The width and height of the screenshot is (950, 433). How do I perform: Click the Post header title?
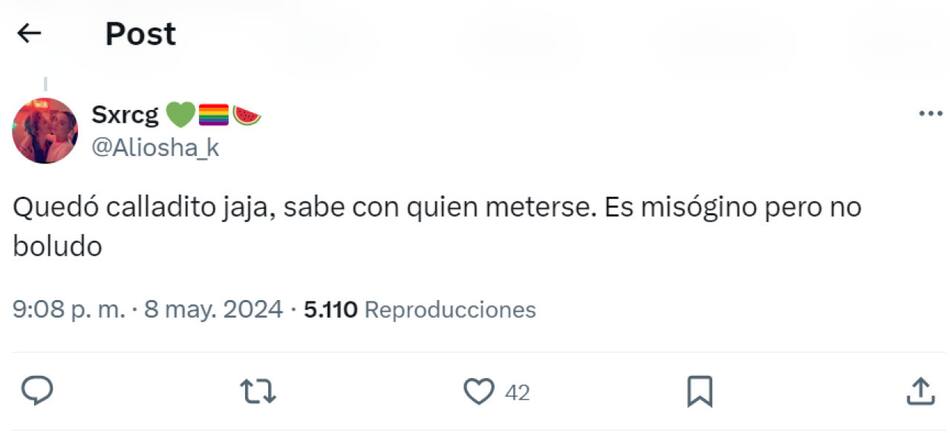point(140,34)
